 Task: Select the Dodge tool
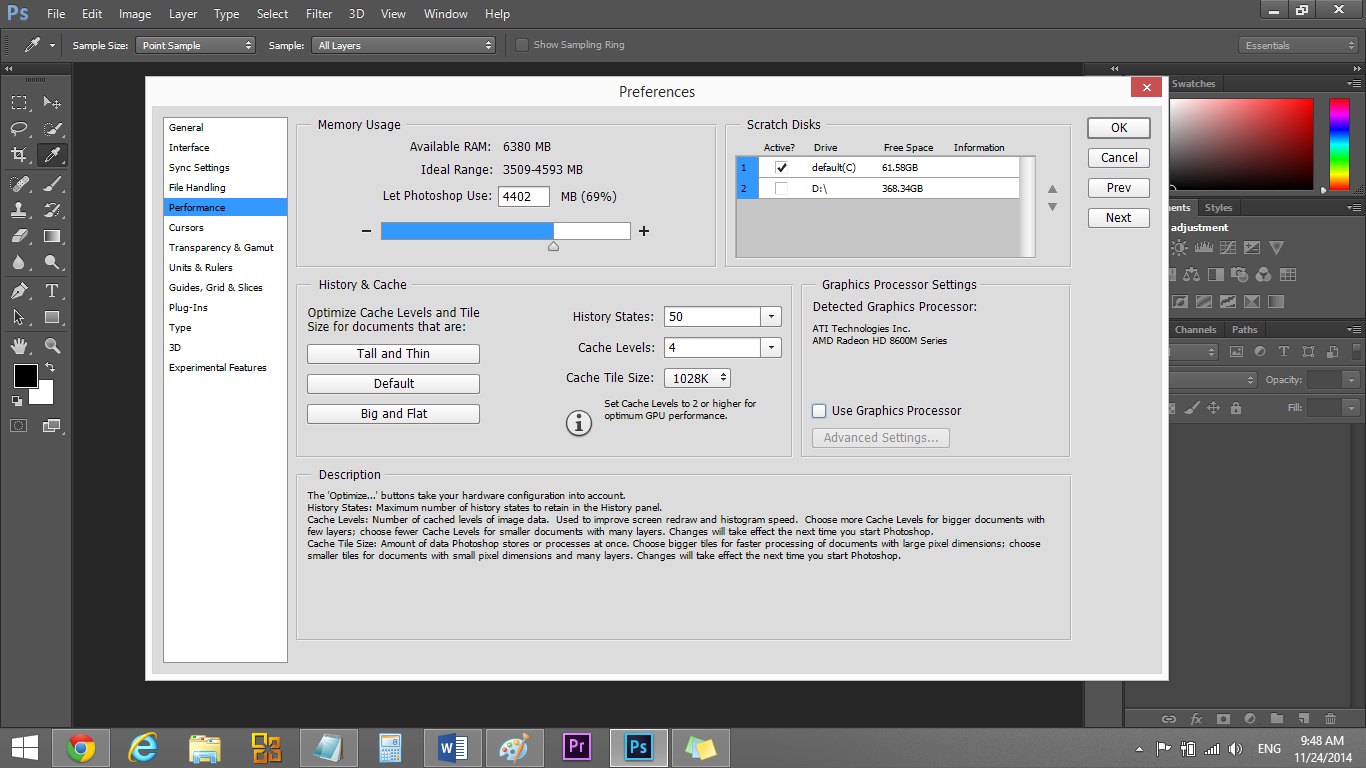pyautogui.click(x=52, y=262)
